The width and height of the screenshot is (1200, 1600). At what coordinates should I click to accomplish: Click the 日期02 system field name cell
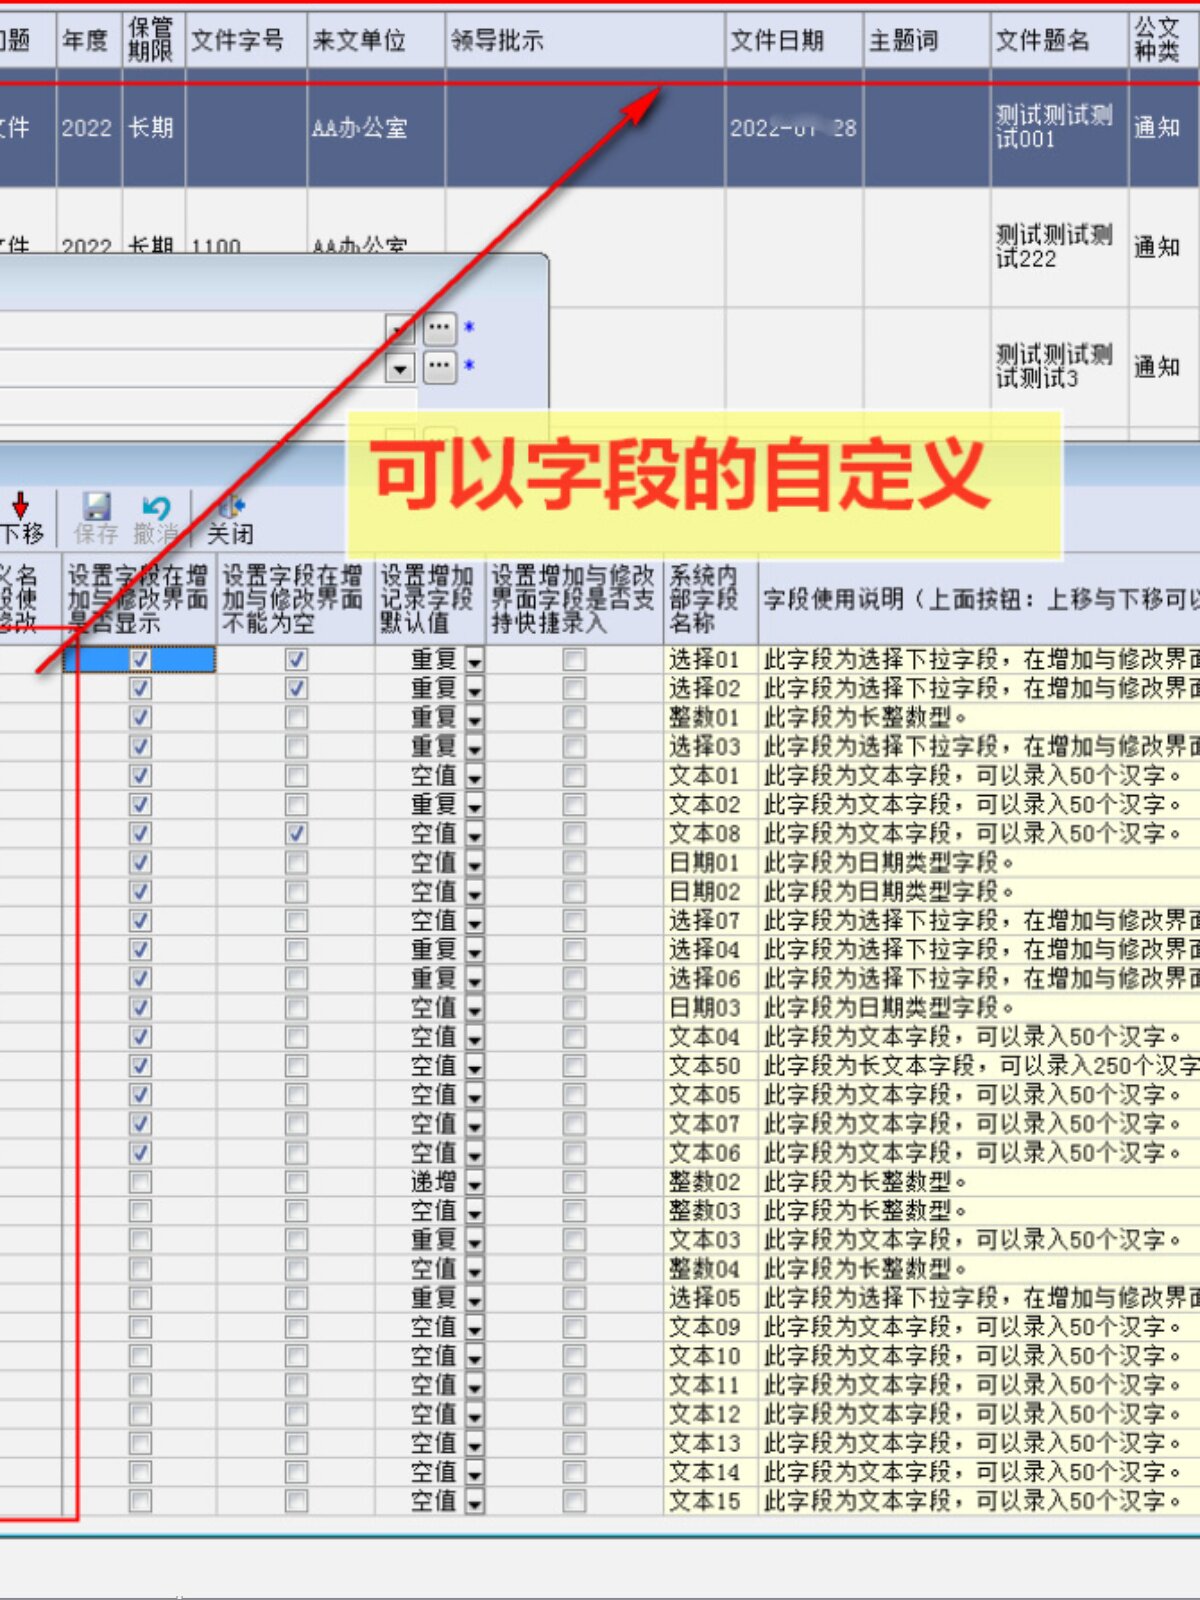pos(711,892)
